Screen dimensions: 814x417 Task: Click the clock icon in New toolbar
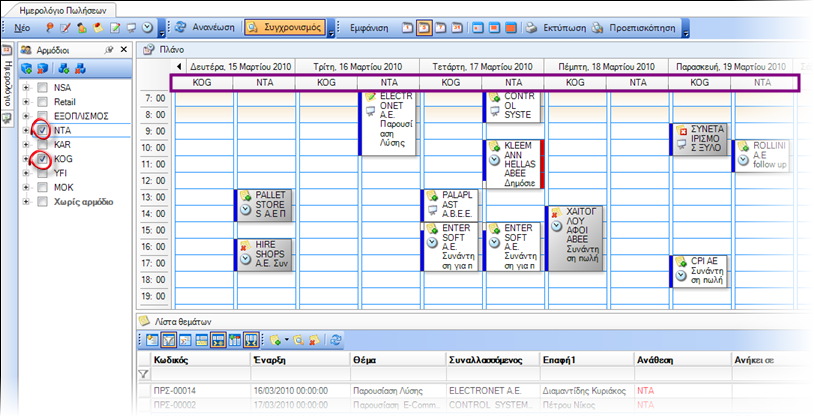pos(147,28)
